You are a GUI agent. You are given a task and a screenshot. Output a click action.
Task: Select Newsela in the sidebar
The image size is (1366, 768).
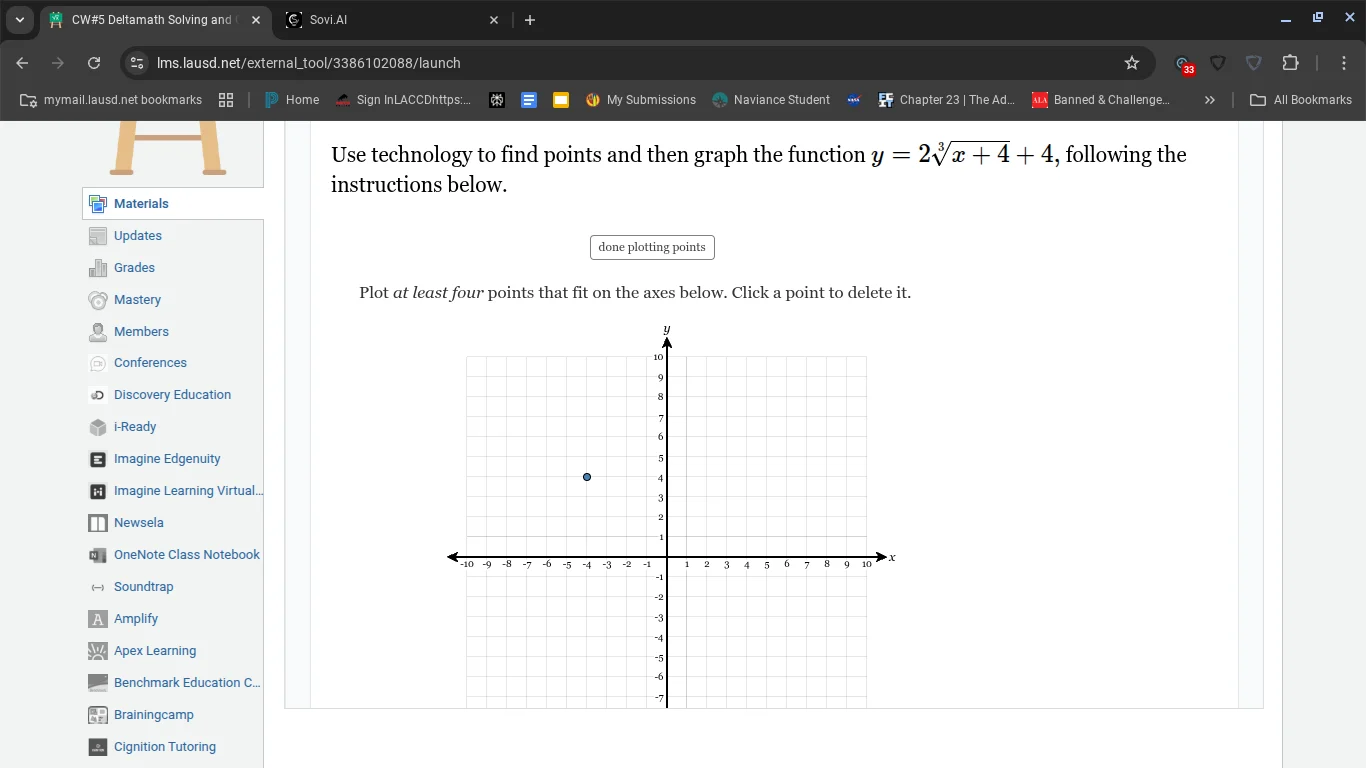pos(139,522)
